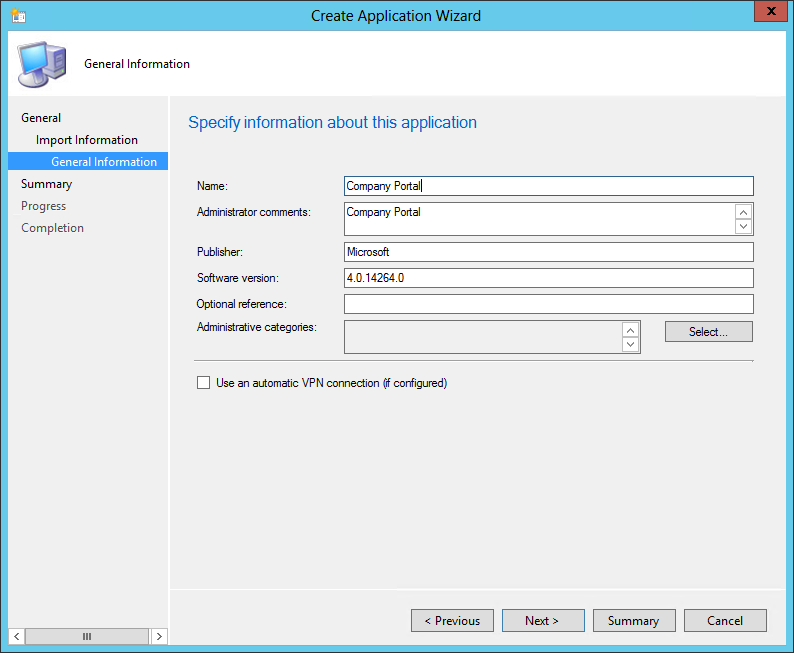Select Completion step in the sidebar
The image size is (794, 653).
[x=52, y=228]
